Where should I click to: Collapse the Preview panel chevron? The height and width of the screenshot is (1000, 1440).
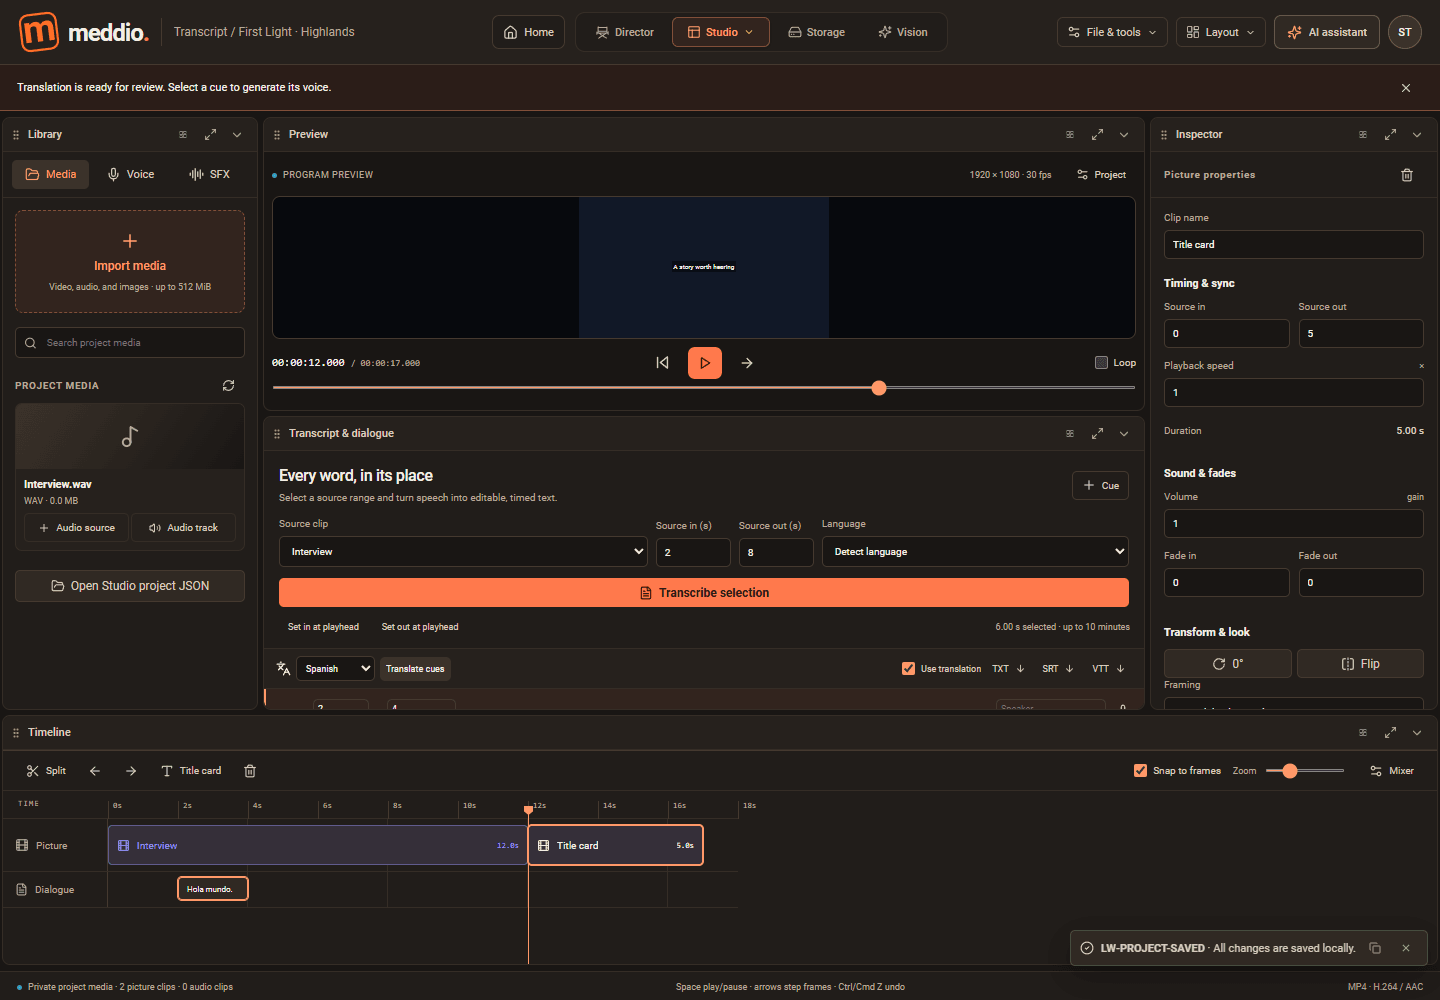tap(1124, 134)
